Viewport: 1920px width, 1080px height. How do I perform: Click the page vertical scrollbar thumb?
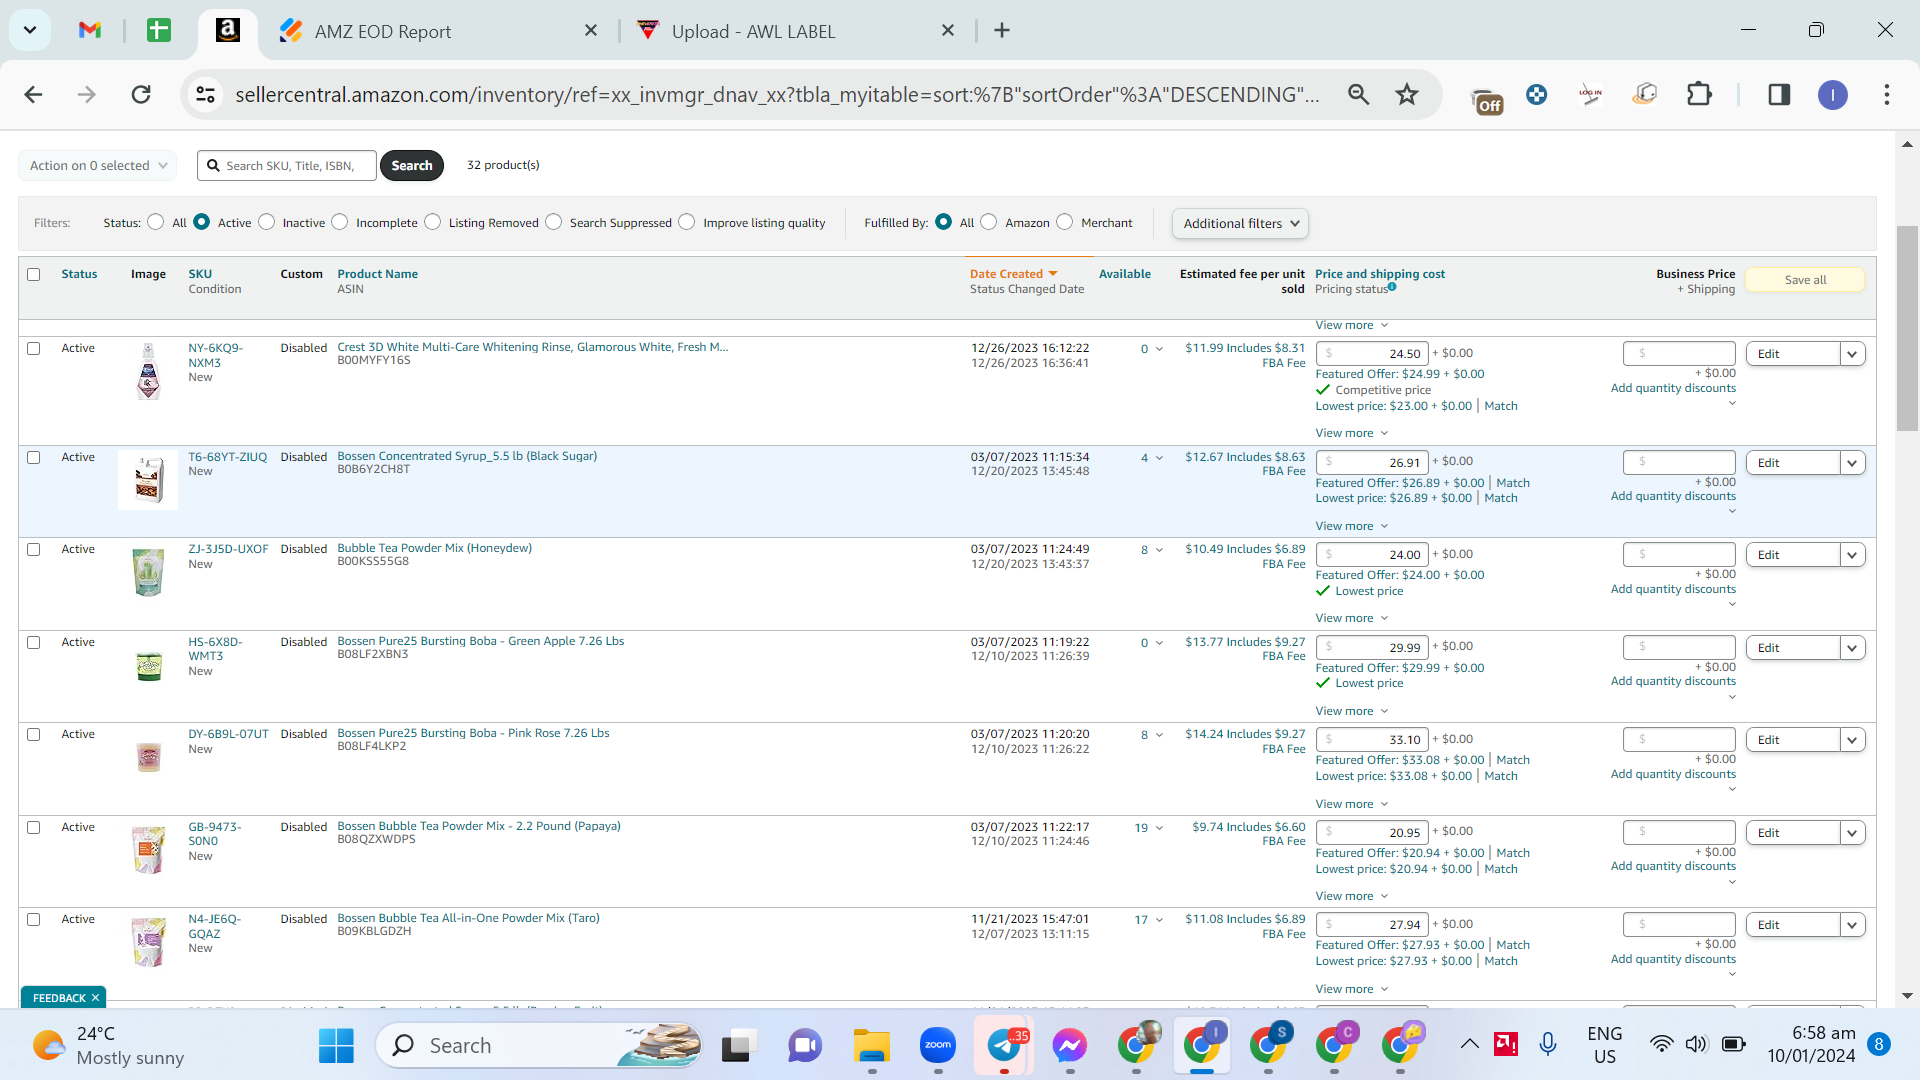tap(1907, 328)
